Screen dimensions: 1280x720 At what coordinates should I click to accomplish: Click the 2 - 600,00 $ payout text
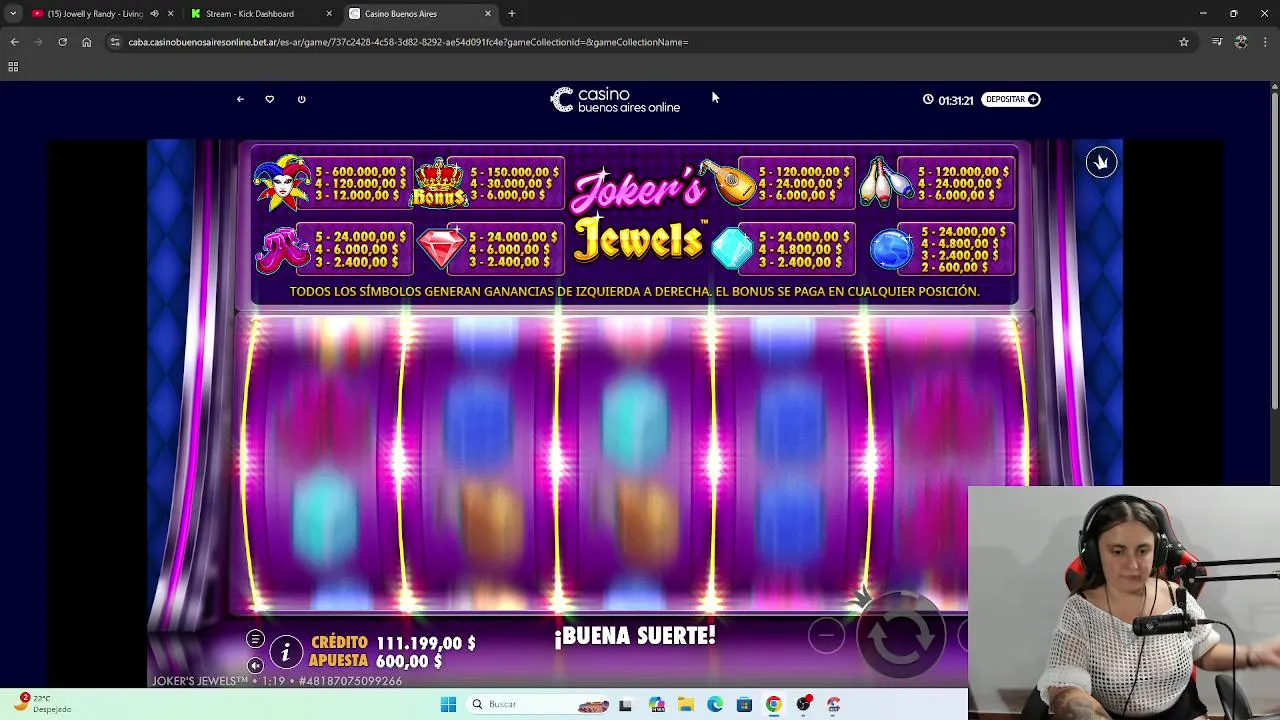point(955,267)
